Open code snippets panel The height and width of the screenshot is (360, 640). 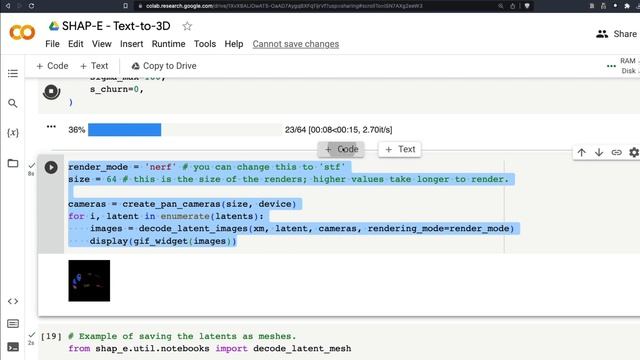pyautogui.click(x=13, y=301)
